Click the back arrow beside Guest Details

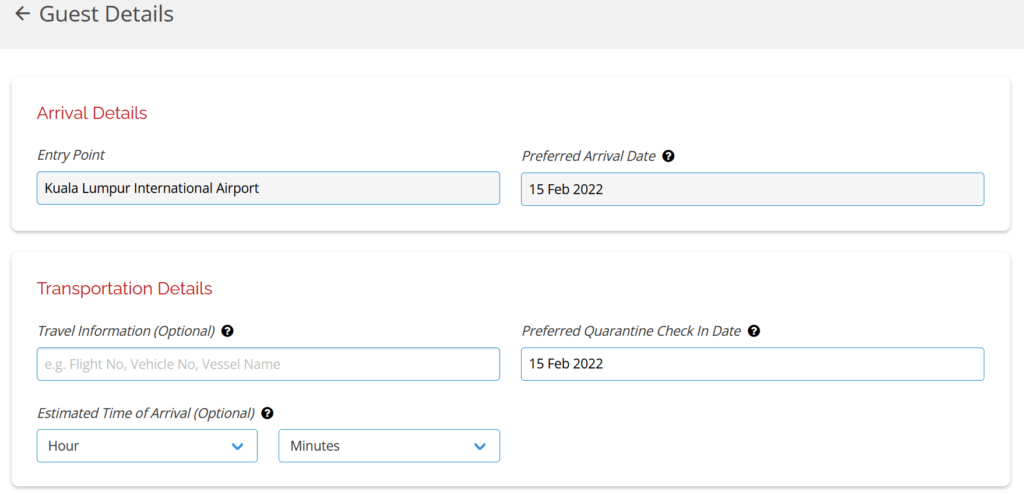coord(22,15)
